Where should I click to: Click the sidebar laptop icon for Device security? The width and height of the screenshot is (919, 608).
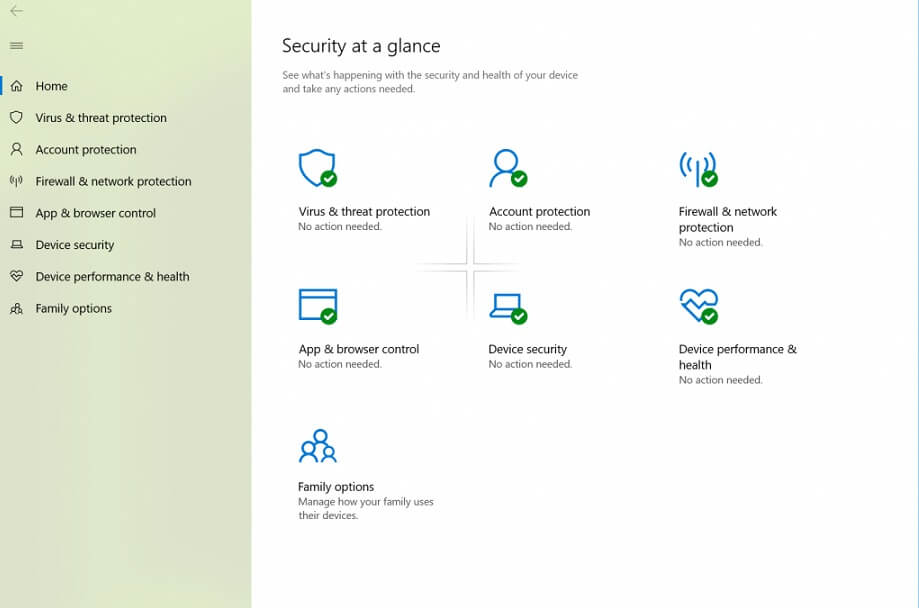[x=16, y=244]
